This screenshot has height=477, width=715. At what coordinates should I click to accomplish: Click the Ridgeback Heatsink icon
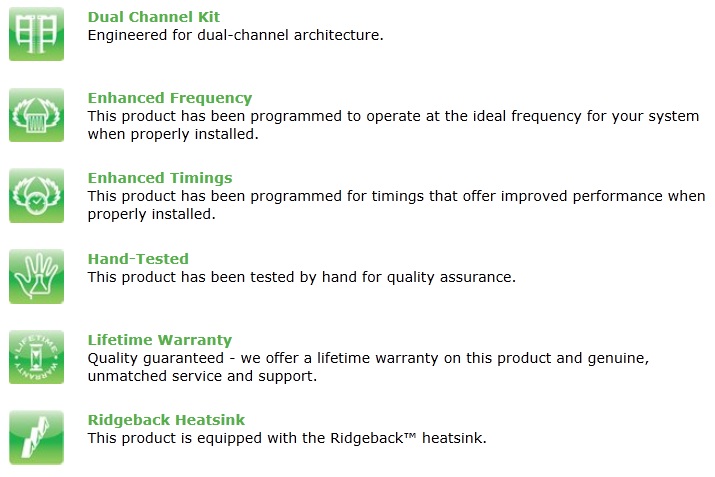(x=36, y=438)
